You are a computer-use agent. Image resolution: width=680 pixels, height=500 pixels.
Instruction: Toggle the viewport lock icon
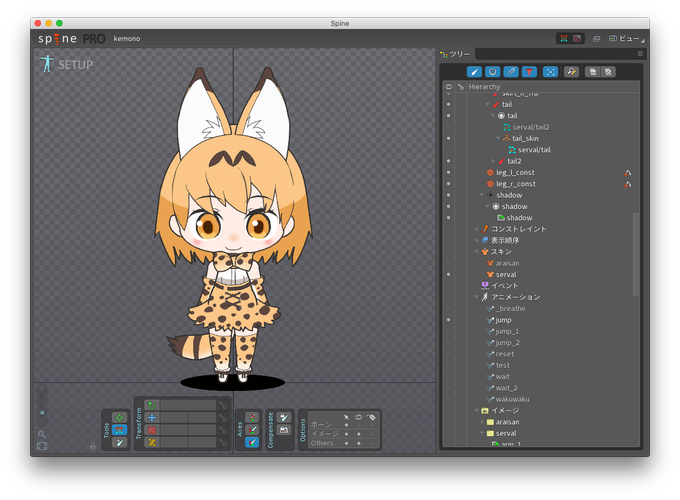(92, 446)
